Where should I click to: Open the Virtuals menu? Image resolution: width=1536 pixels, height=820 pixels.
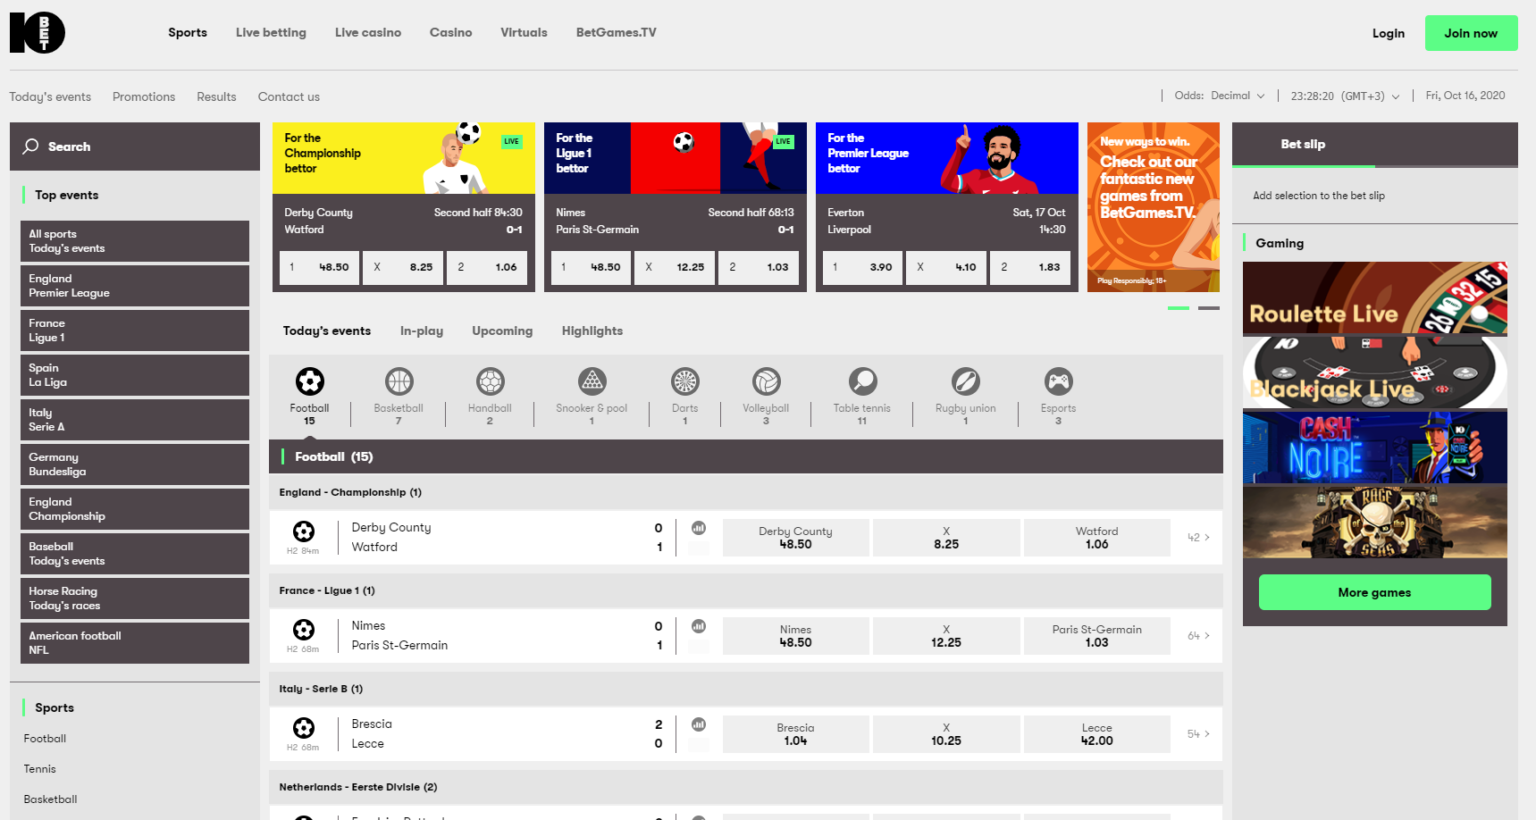(x=524, y=33)
